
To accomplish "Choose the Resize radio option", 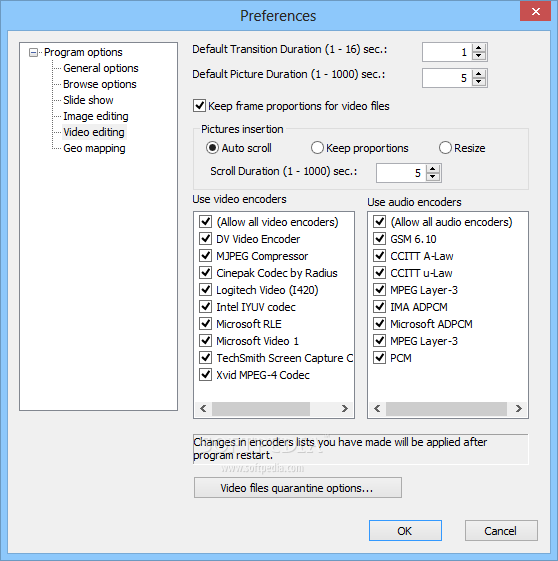I will click(x=445, y=148).
